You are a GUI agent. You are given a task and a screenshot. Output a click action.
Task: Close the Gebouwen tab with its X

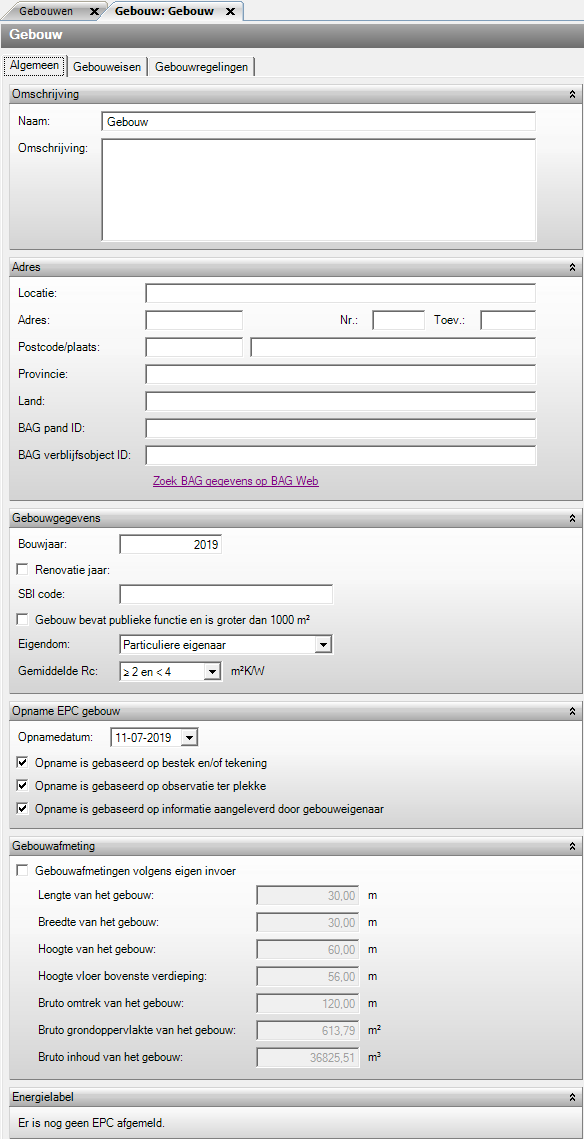pyautogui.click(x=94, y=12)
